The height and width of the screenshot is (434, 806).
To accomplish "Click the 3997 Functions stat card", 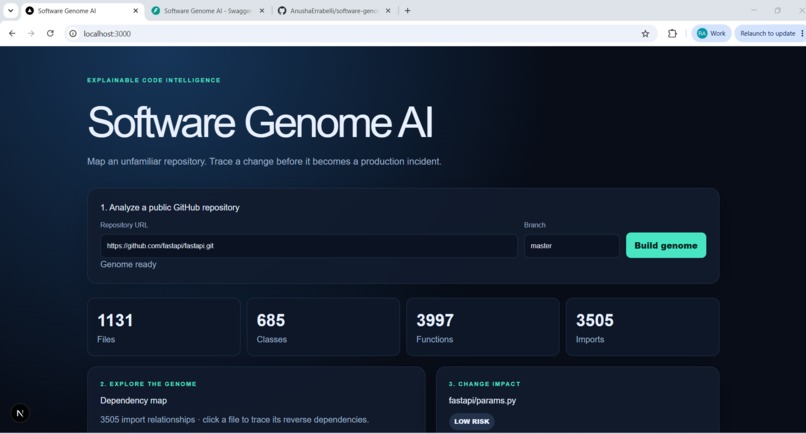I will (483, 327).
